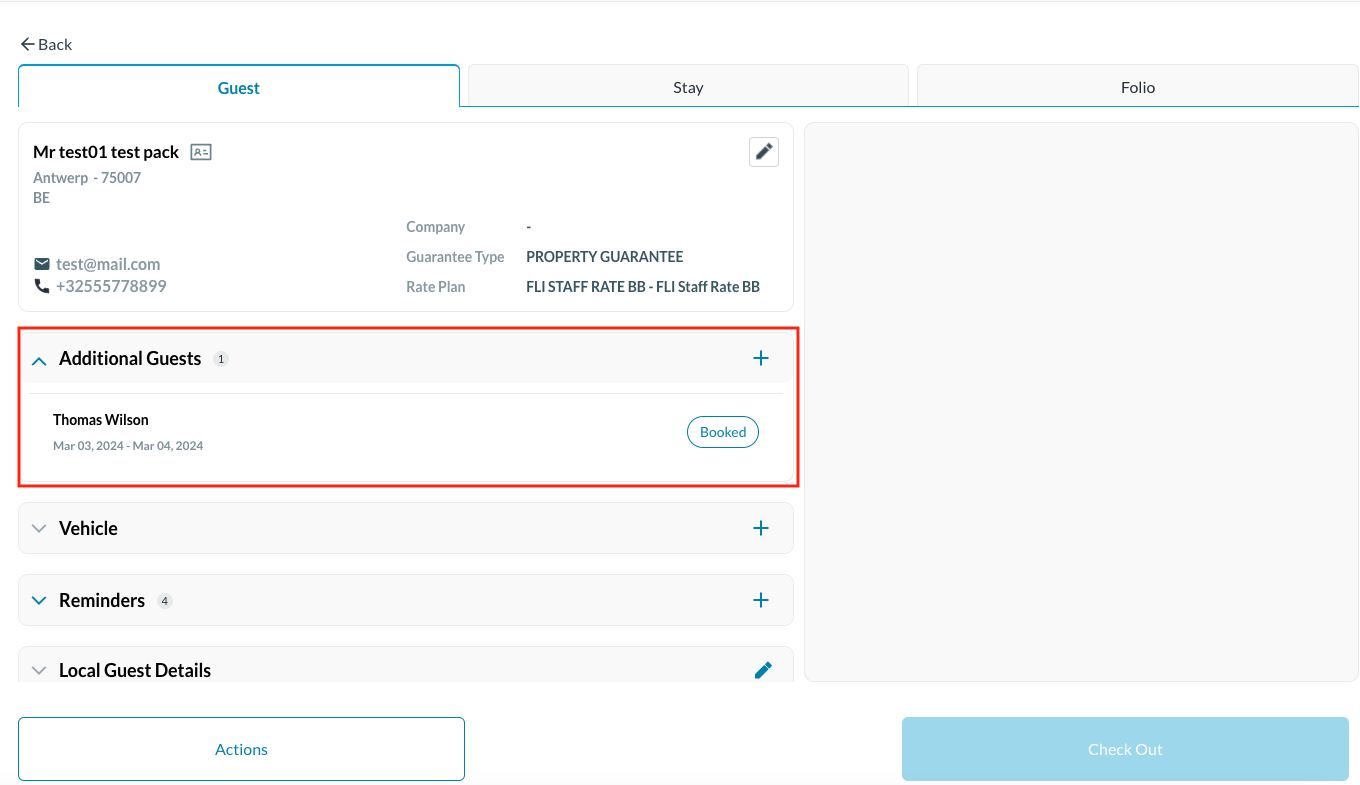
Task: Select the Guest tab
Action: pos(239,88)
